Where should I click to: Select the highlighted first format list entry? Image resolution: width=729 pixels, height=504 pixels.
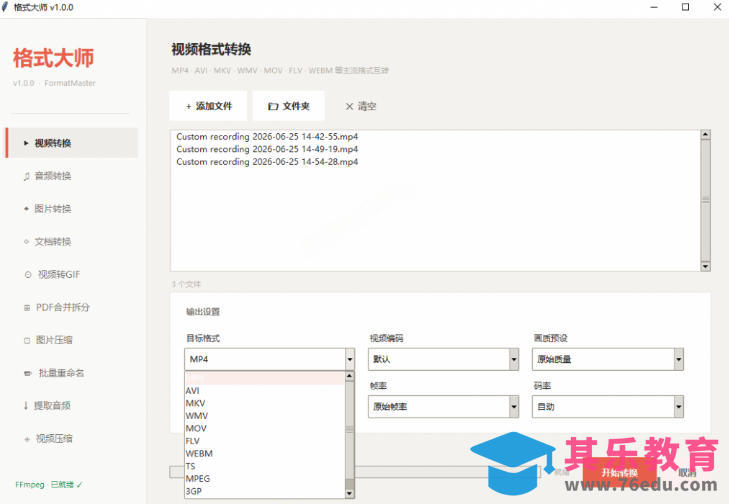pyautogui.click(x=265, y=378)
